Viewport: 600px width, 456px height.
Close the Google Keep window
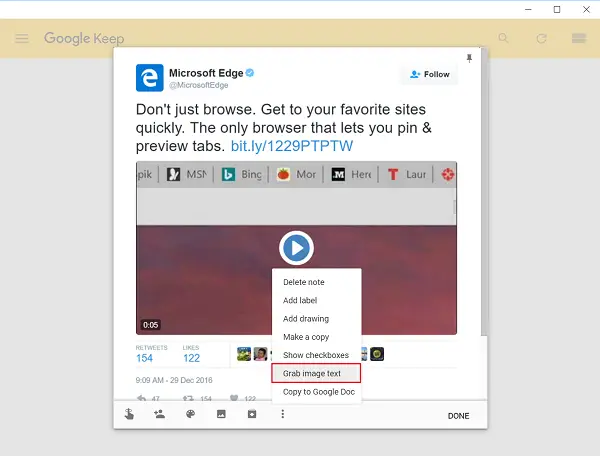tap(586, 10)
